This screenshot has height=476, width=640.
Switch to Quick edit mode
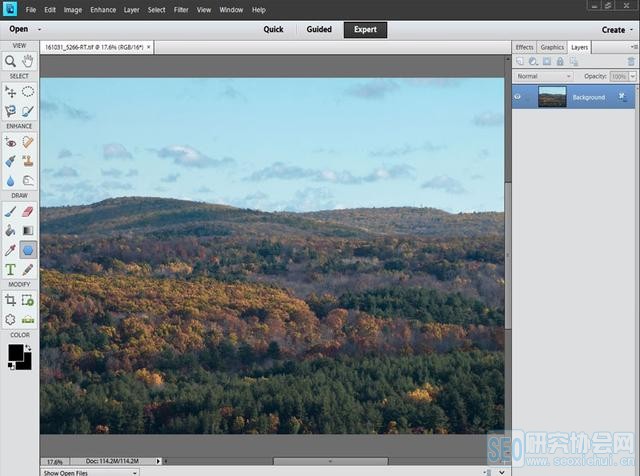tap(273, 29)
